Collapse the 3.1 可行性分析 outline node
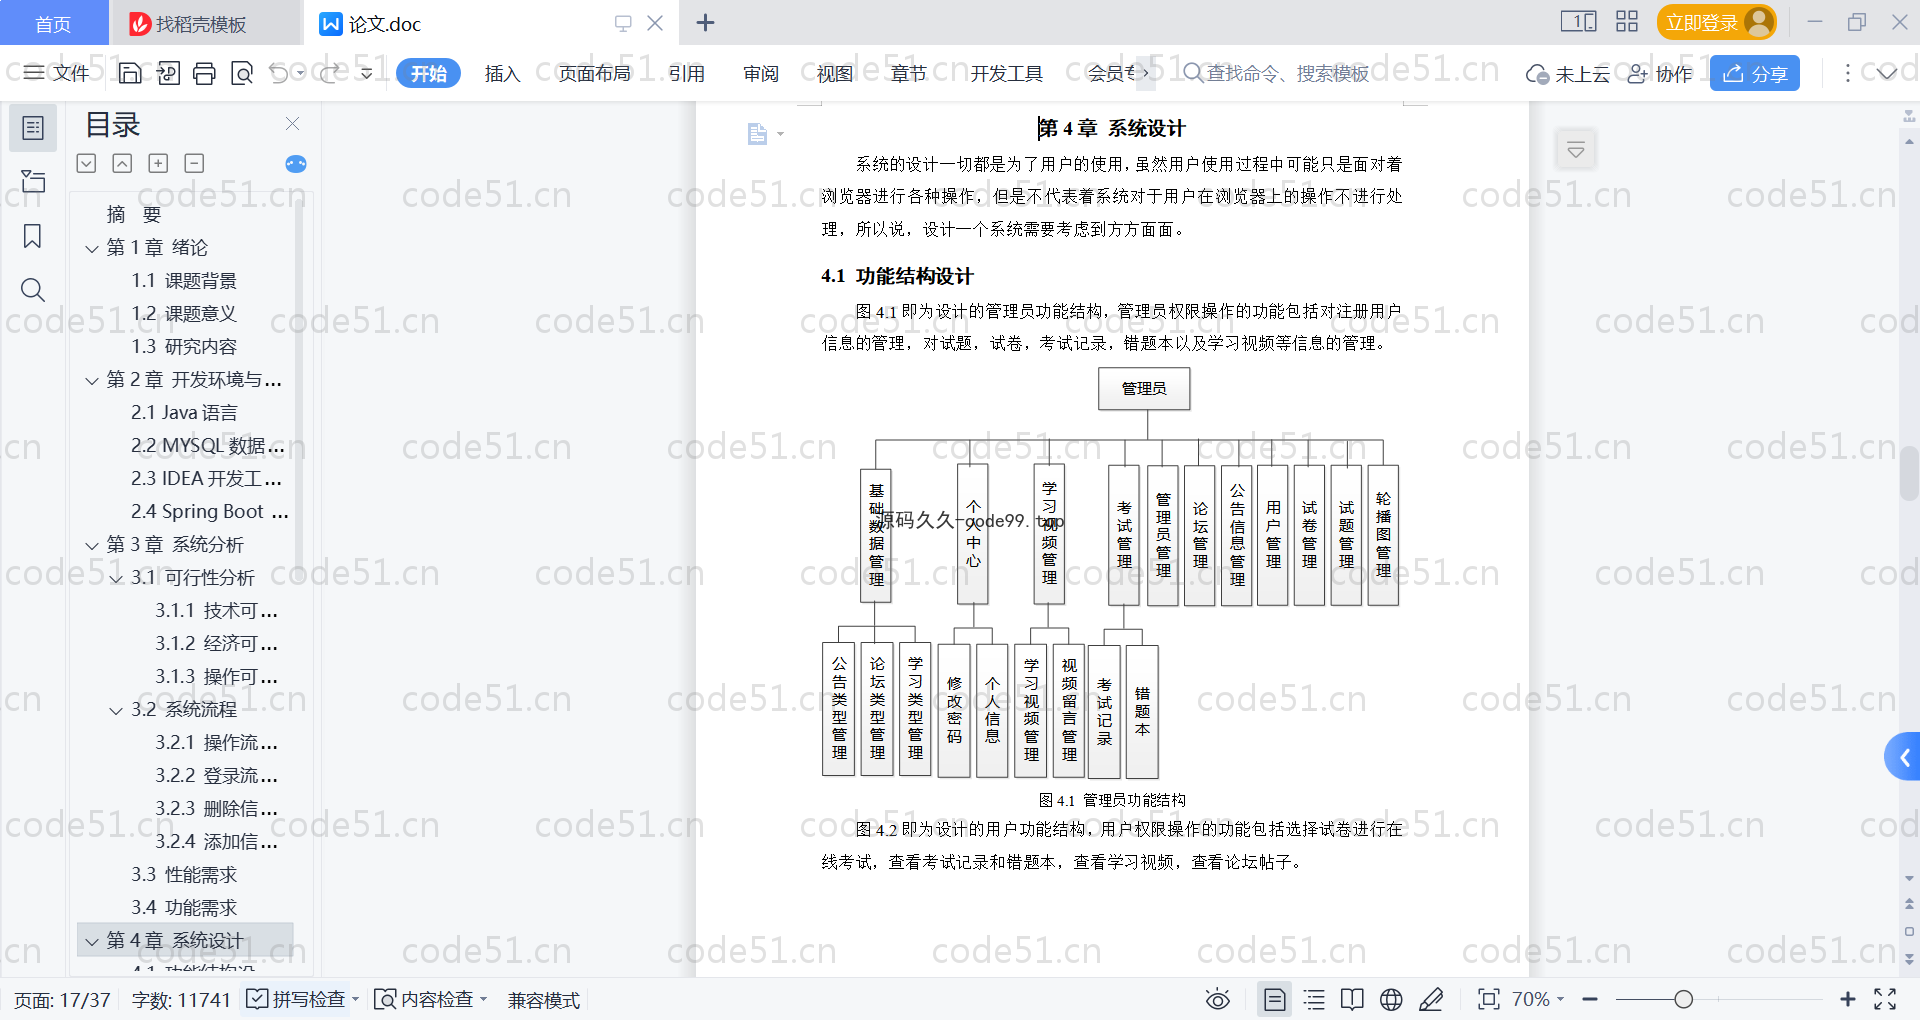The height and width of the screenshot is (1020, 1920). pos(116,578)
